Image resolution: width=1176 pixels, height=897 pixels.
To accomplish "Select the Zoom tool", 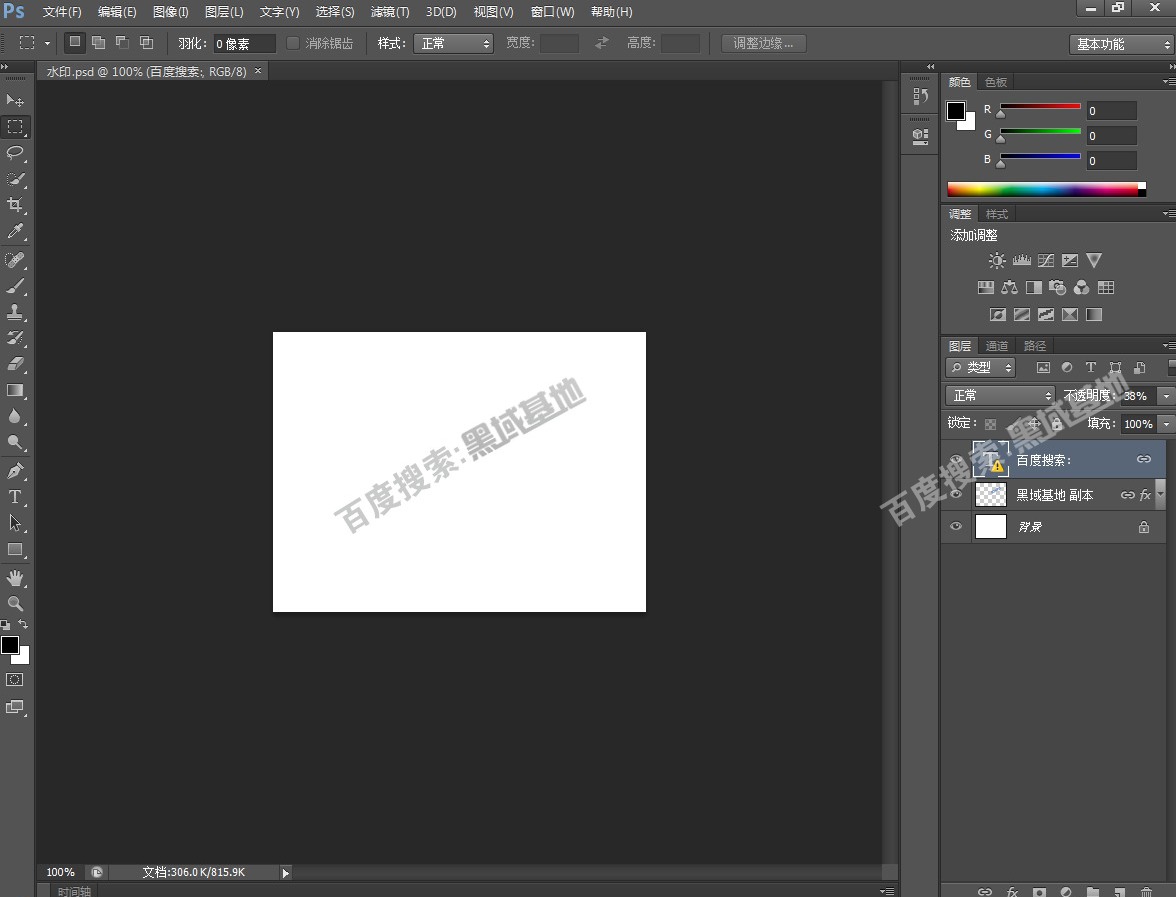I will [x=15, y=603].
